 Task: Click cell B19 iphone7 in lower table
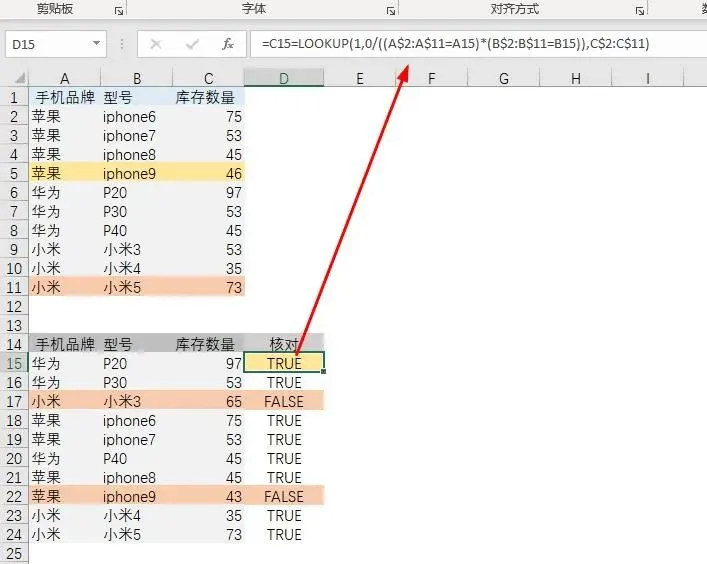137,440
